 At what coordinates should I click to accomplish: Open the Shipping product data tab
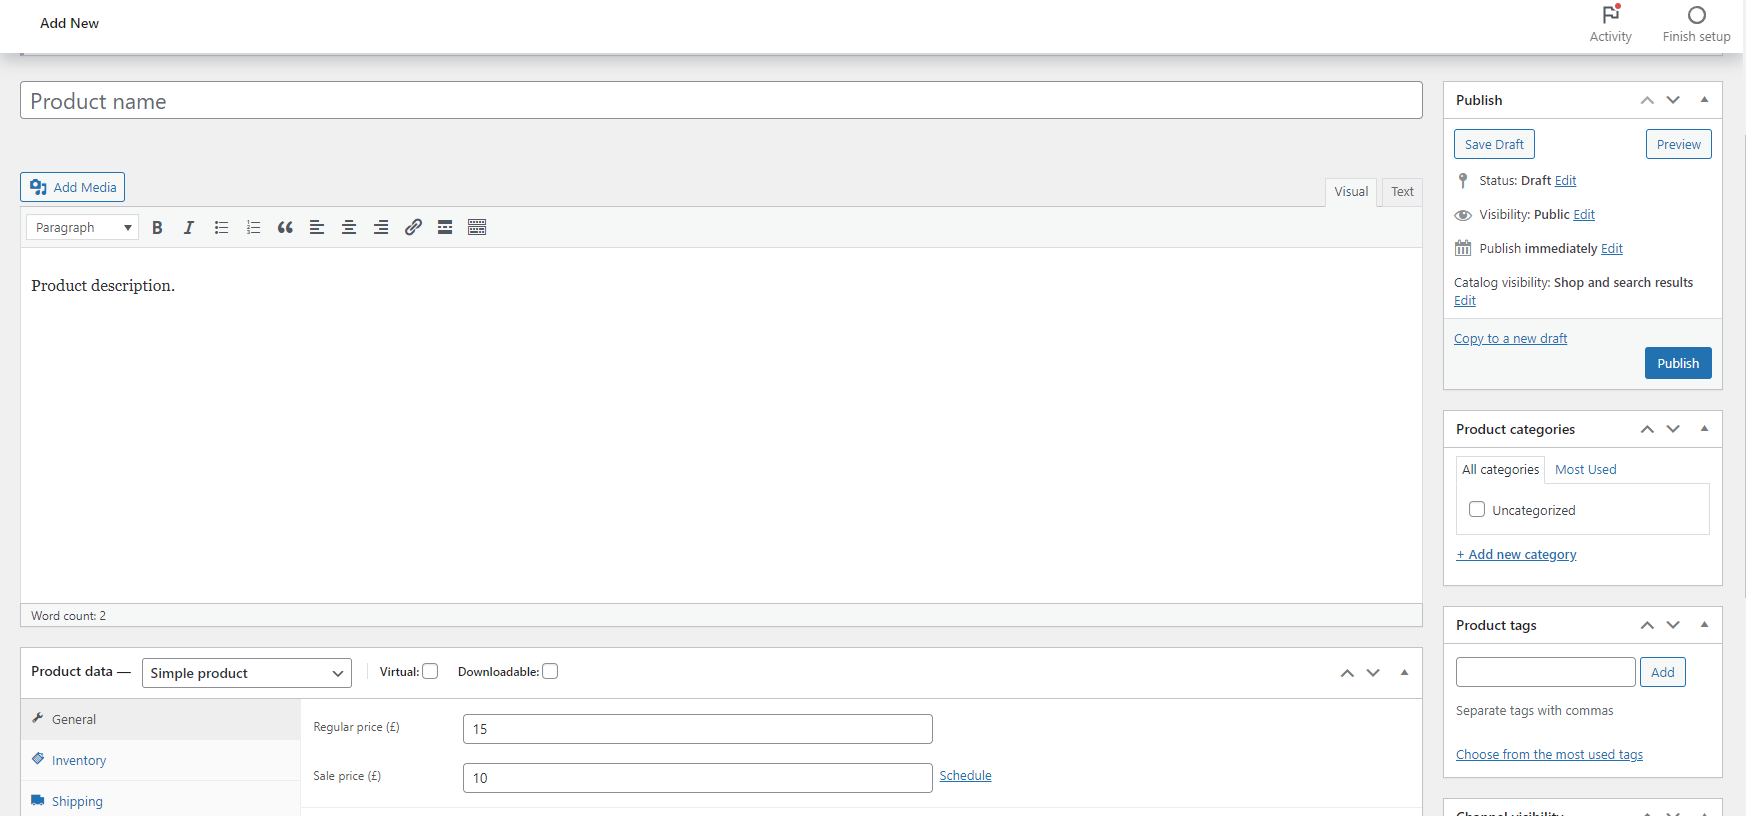coord(160,801)
